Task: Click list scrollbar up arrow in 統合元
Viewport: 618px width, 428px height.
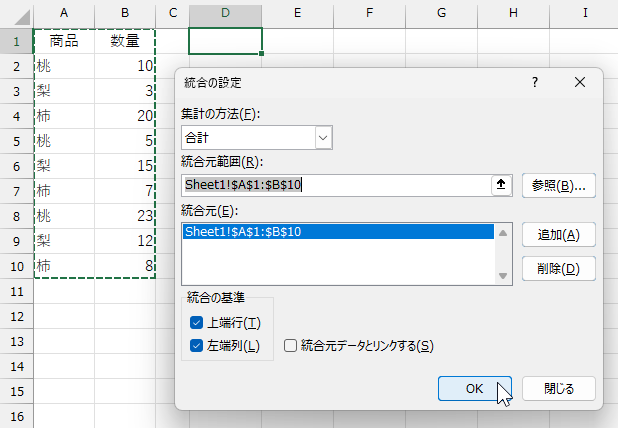Action: 503,233
